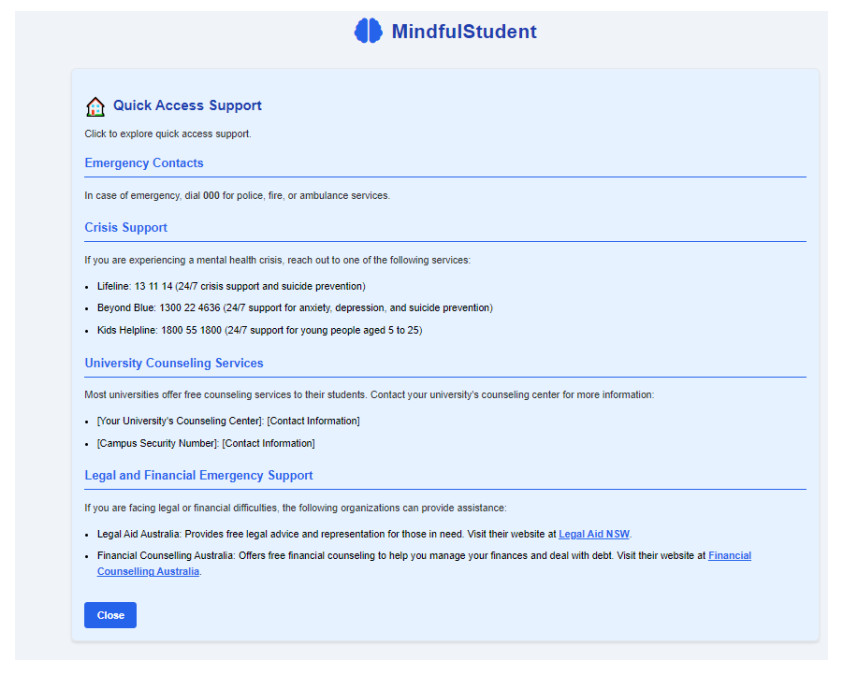
Task: Click the 'Click to explore quick access support' text
Action: tap(168, 134)
